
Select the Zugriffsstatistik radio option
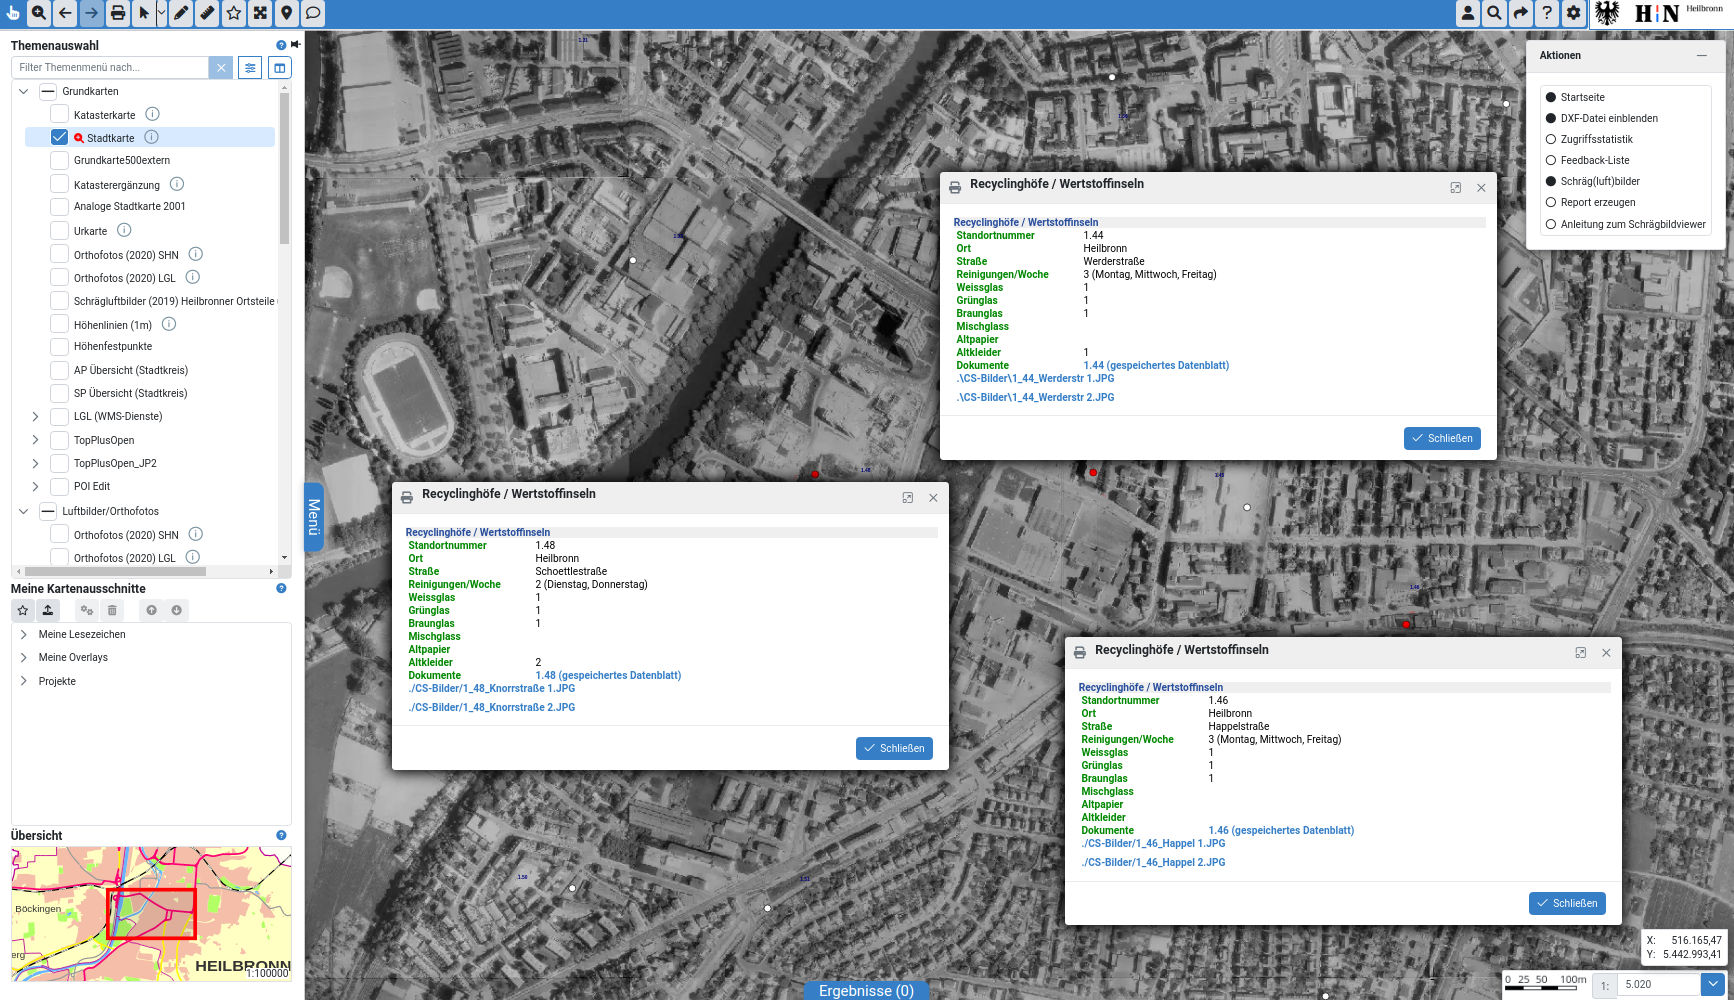click(1551, 139)
